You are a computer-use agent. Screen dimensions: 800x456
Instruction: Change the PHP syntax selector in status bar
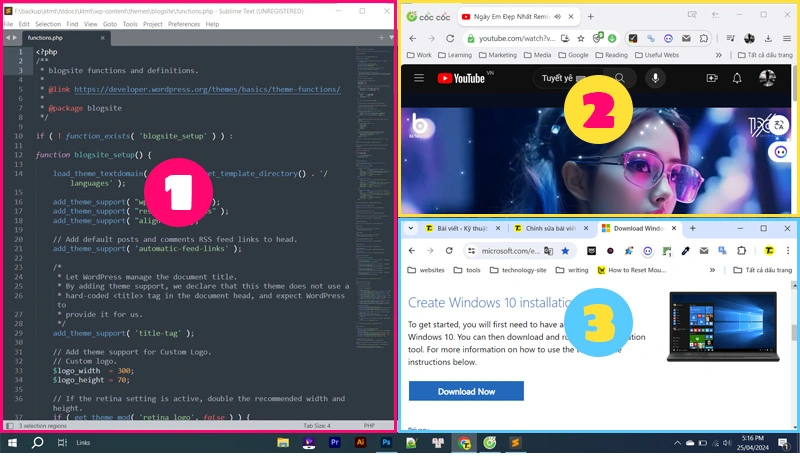point(368,426)
